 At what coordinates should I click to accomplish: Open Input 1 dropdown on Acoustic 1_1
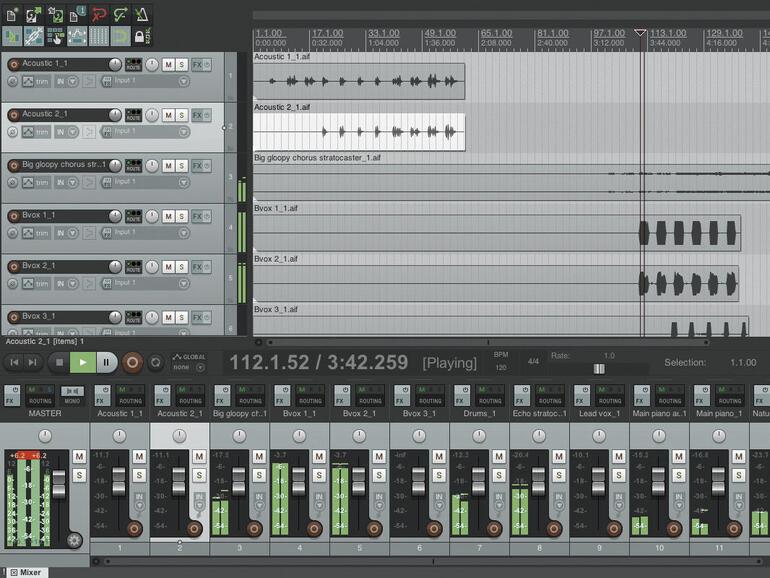click(x=145, y=81)
